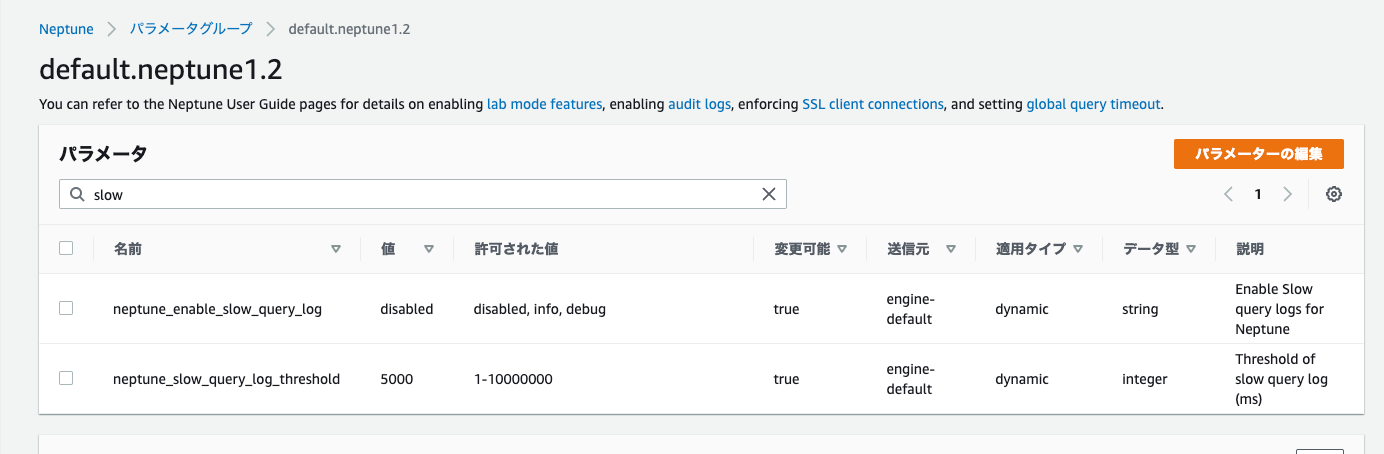Image resolution: width=1384 pixels, height=454 pixels.
Task: Click 'Enable Slow query logs for Neptune' description
Action: [x=1280, y=309]
